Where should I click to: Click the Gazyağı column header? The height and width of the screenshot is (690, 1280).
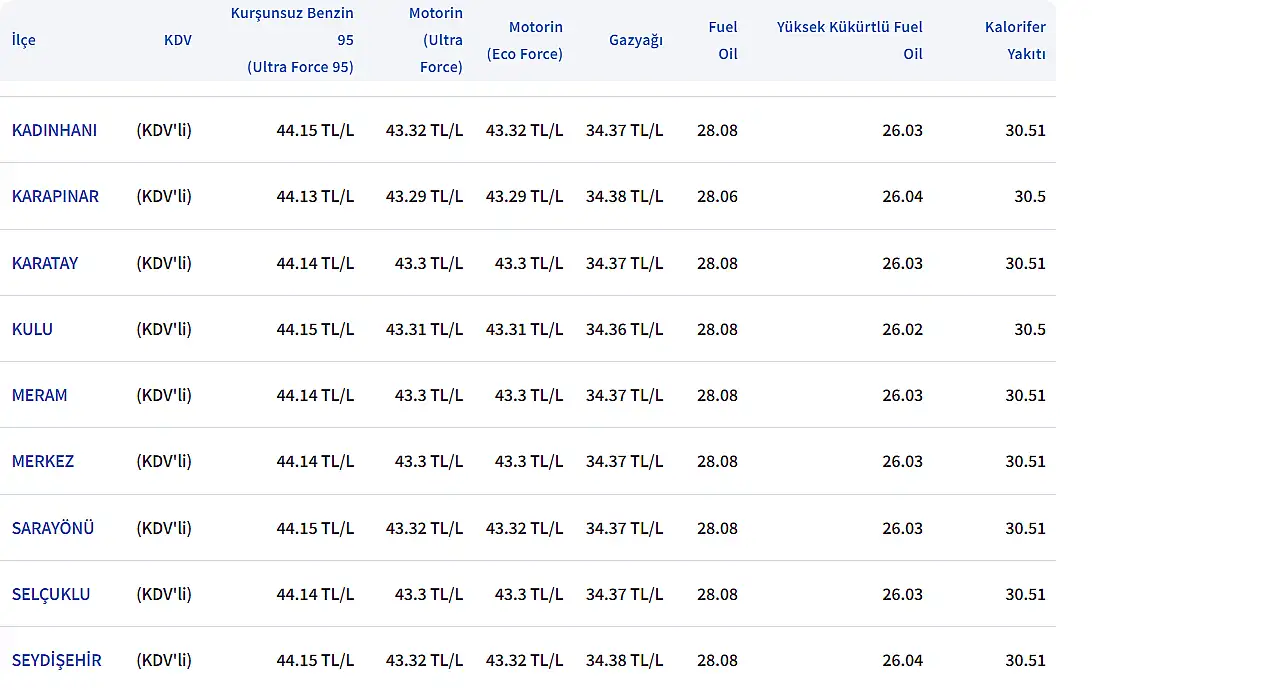635,40
